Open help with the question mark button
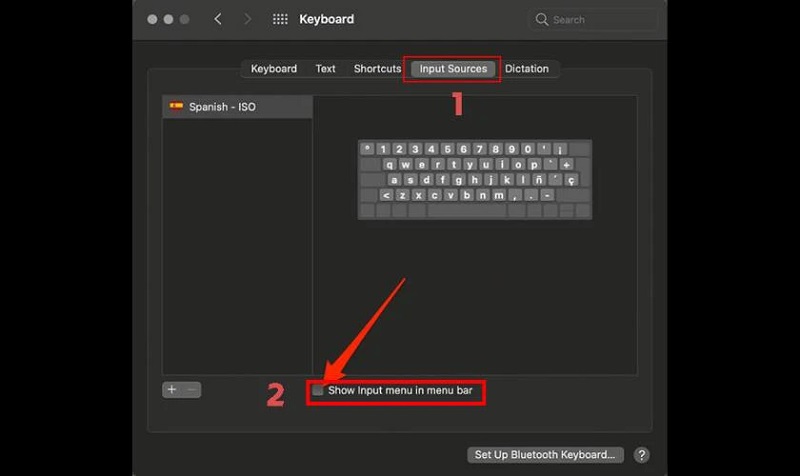This screenshot has height=476, width=800. [x=642, y=455]
